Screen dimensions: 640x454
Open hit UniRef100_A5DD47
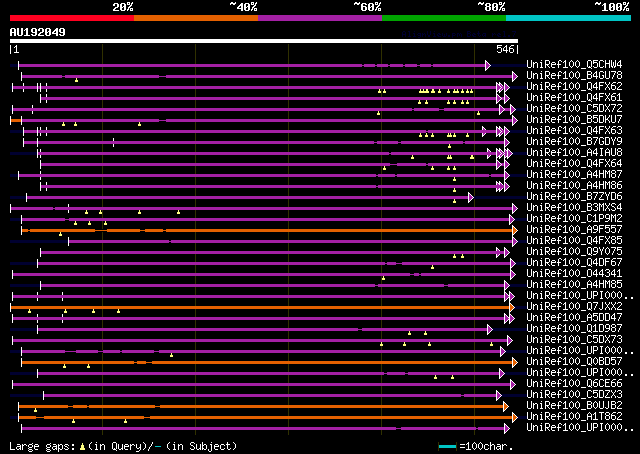(574, 318)
